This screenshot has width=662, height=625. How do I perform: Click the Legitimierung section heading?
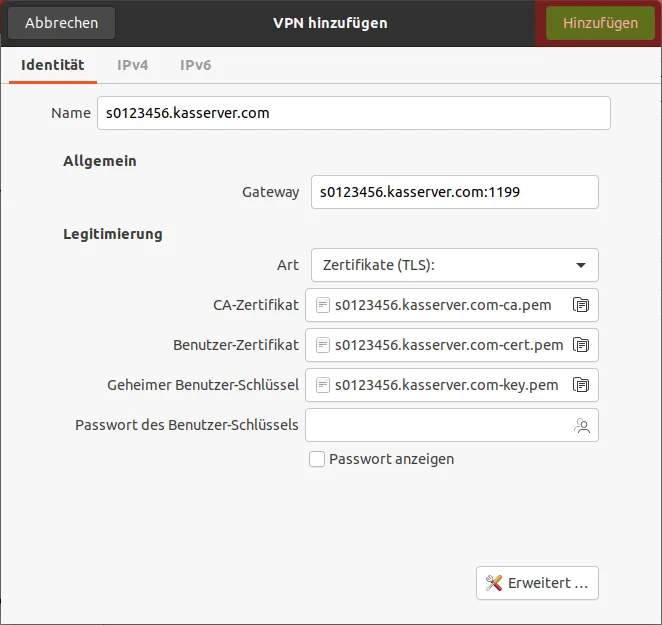tap(113, 234)
